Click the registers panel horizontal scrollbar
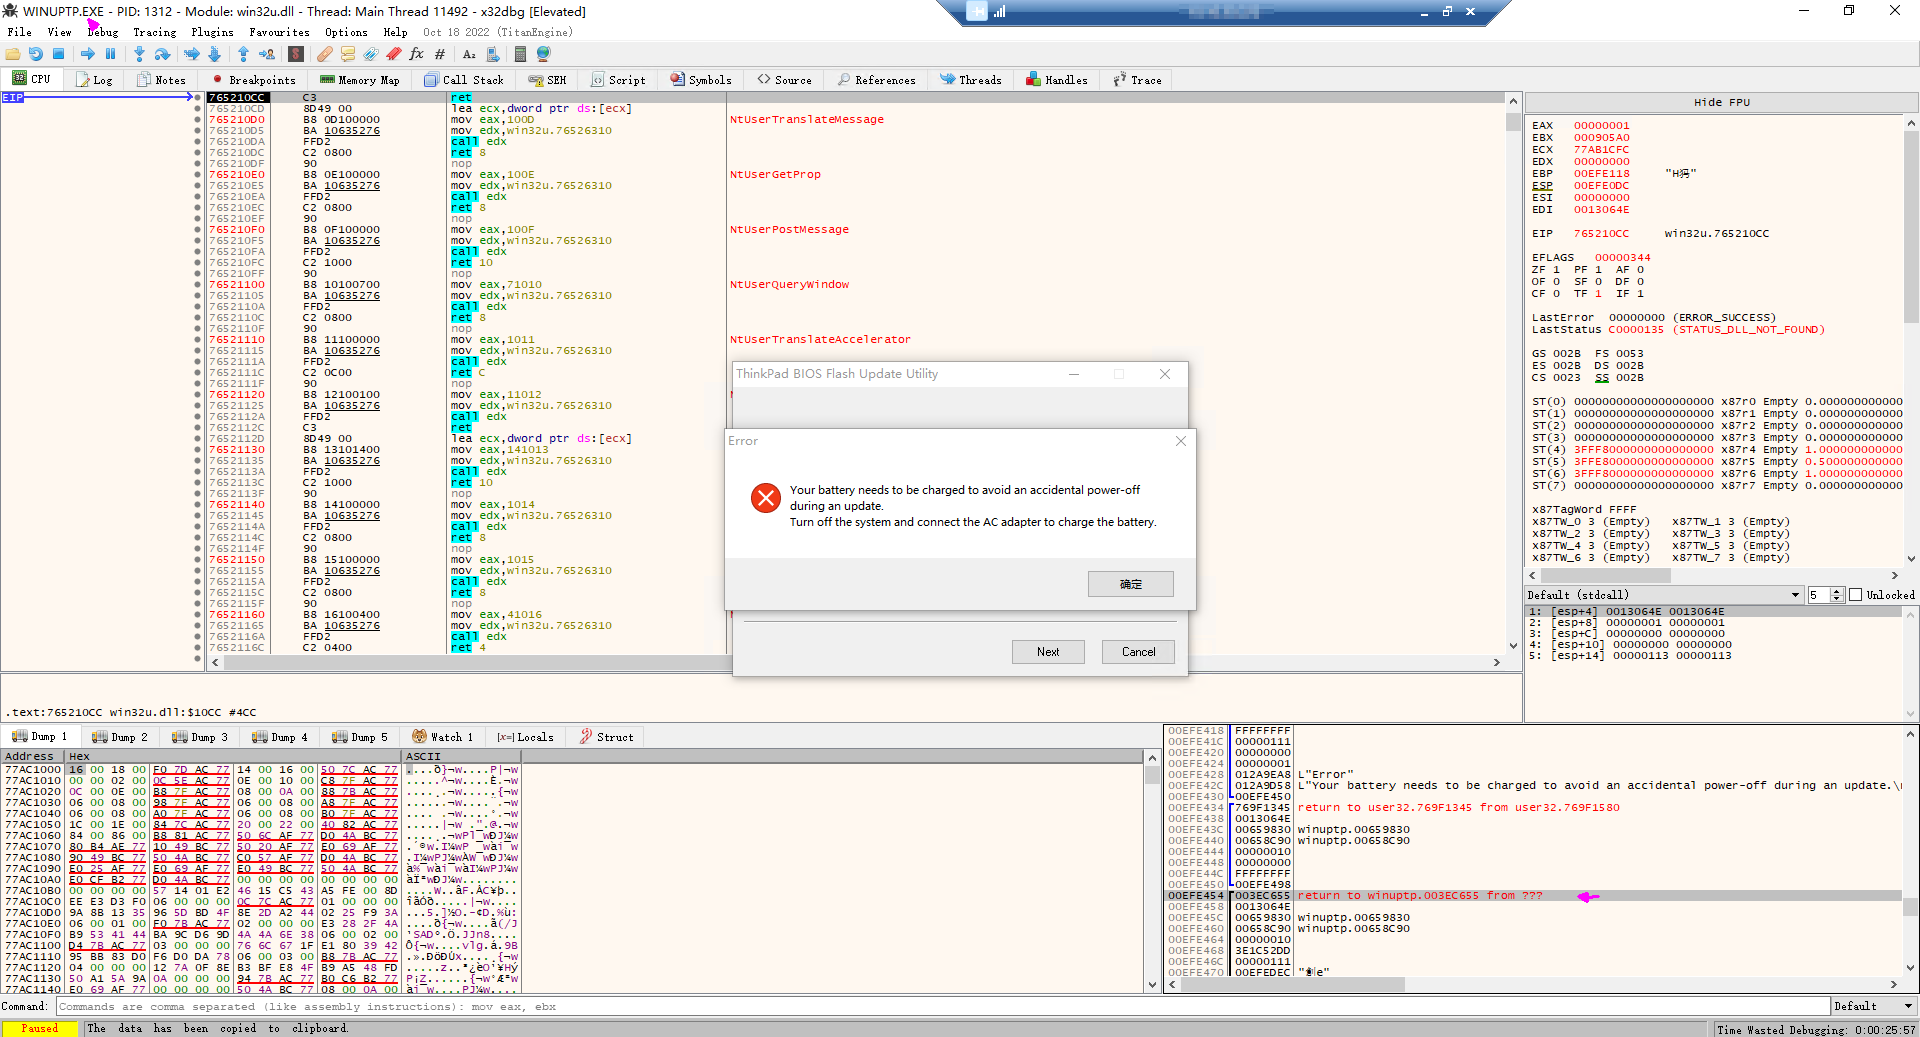 [x=1714, y=576]
